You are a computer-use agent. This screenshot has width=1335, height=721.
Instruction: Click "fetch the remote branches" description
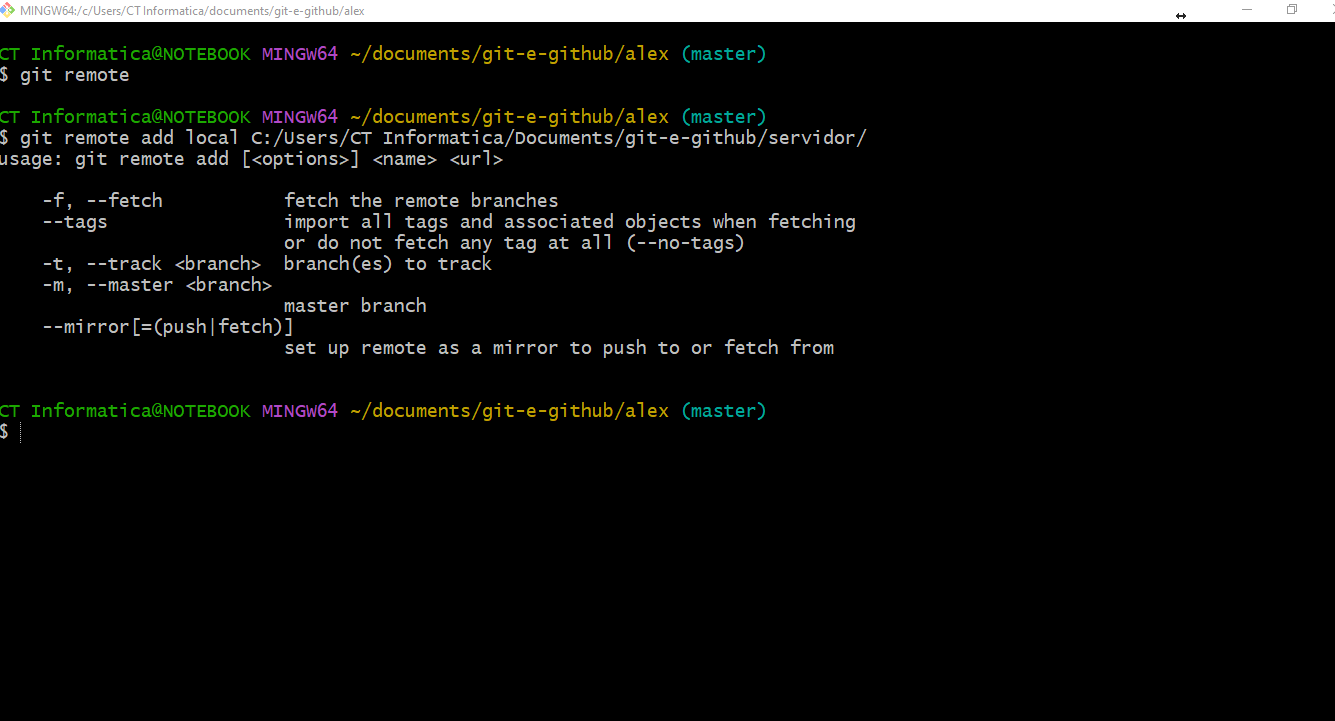pyautogui.click(x=421, y=201)
